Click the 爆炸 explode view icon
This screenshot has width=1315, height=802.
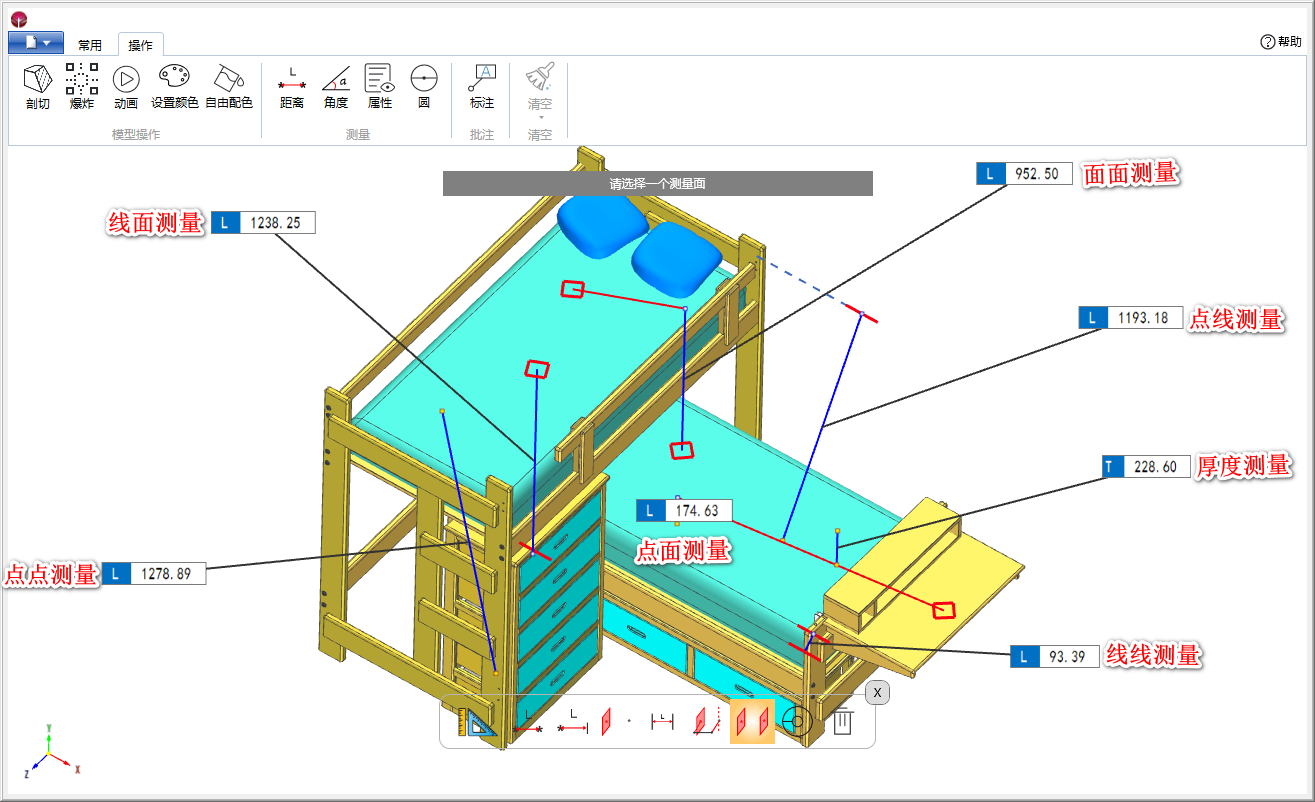[x=82, y=87]
